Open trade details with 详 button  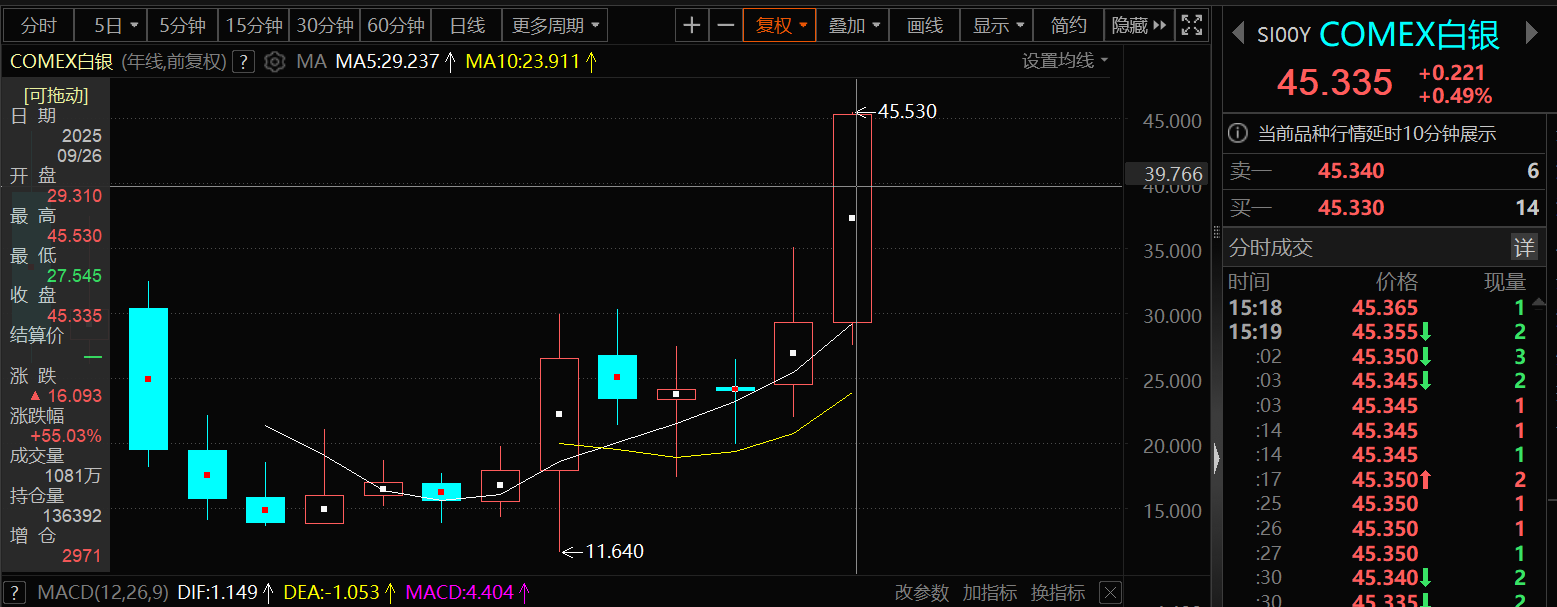(x=1522, y=247)
